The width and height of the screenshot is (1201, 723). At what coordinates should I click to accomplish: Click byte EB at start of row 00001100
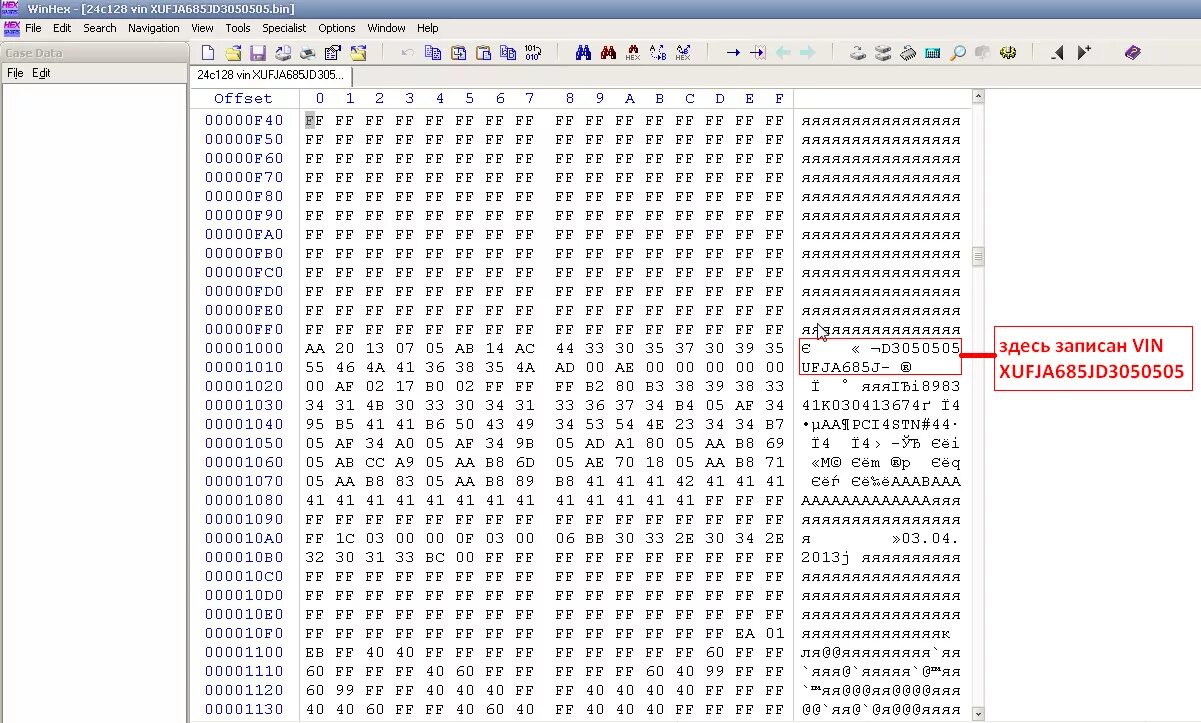tap(314, 653)
